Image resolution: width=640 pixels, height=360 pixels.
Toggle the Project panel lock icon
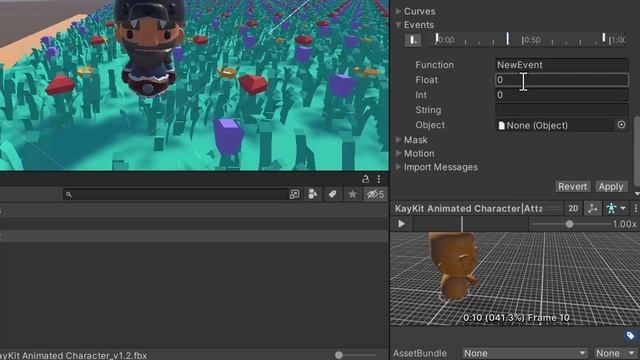pos(365,179)
